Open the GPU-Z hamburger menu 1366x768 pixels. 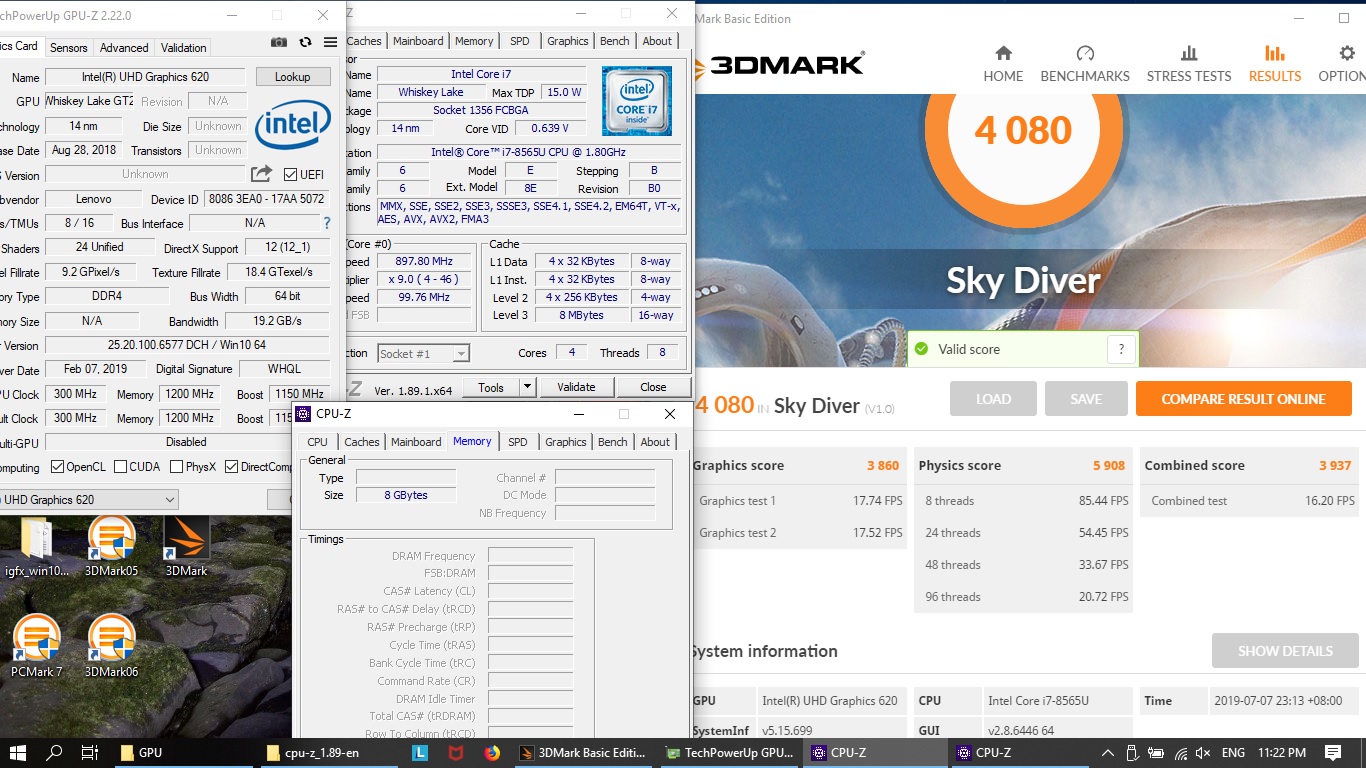[x=330, y=43]
